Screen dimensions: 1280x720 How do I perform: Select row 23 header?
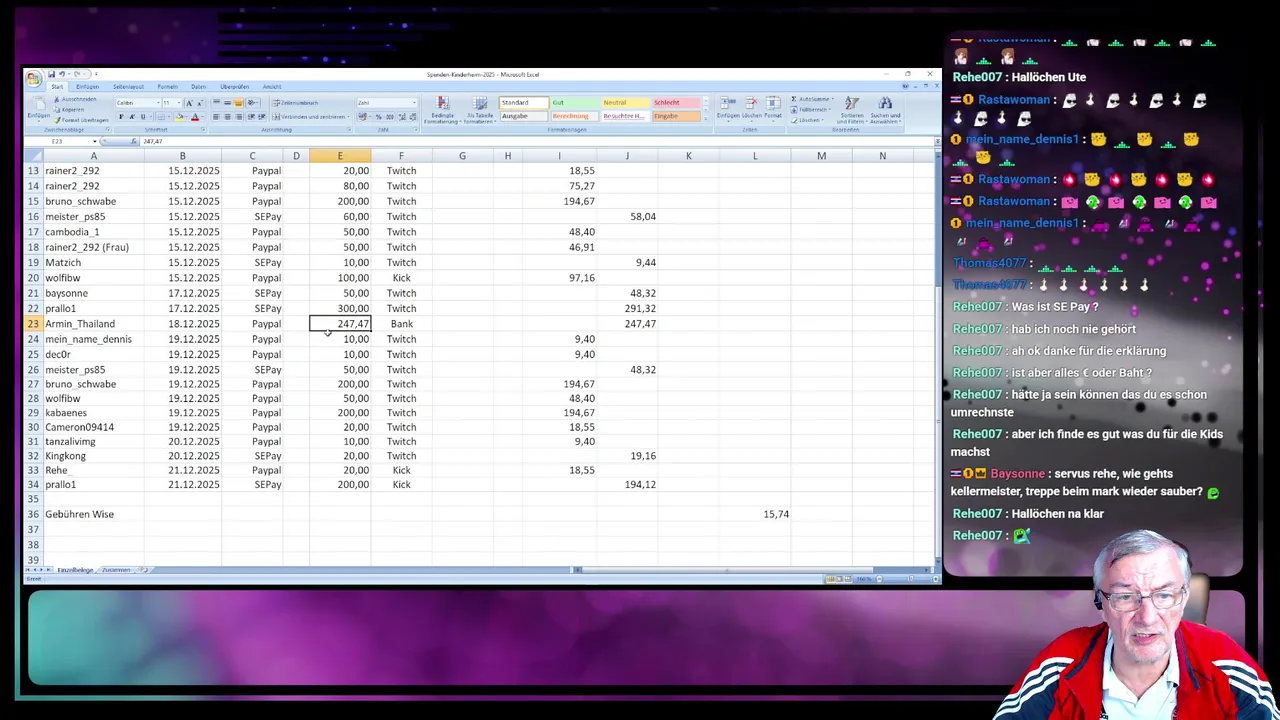click(33, 324)
